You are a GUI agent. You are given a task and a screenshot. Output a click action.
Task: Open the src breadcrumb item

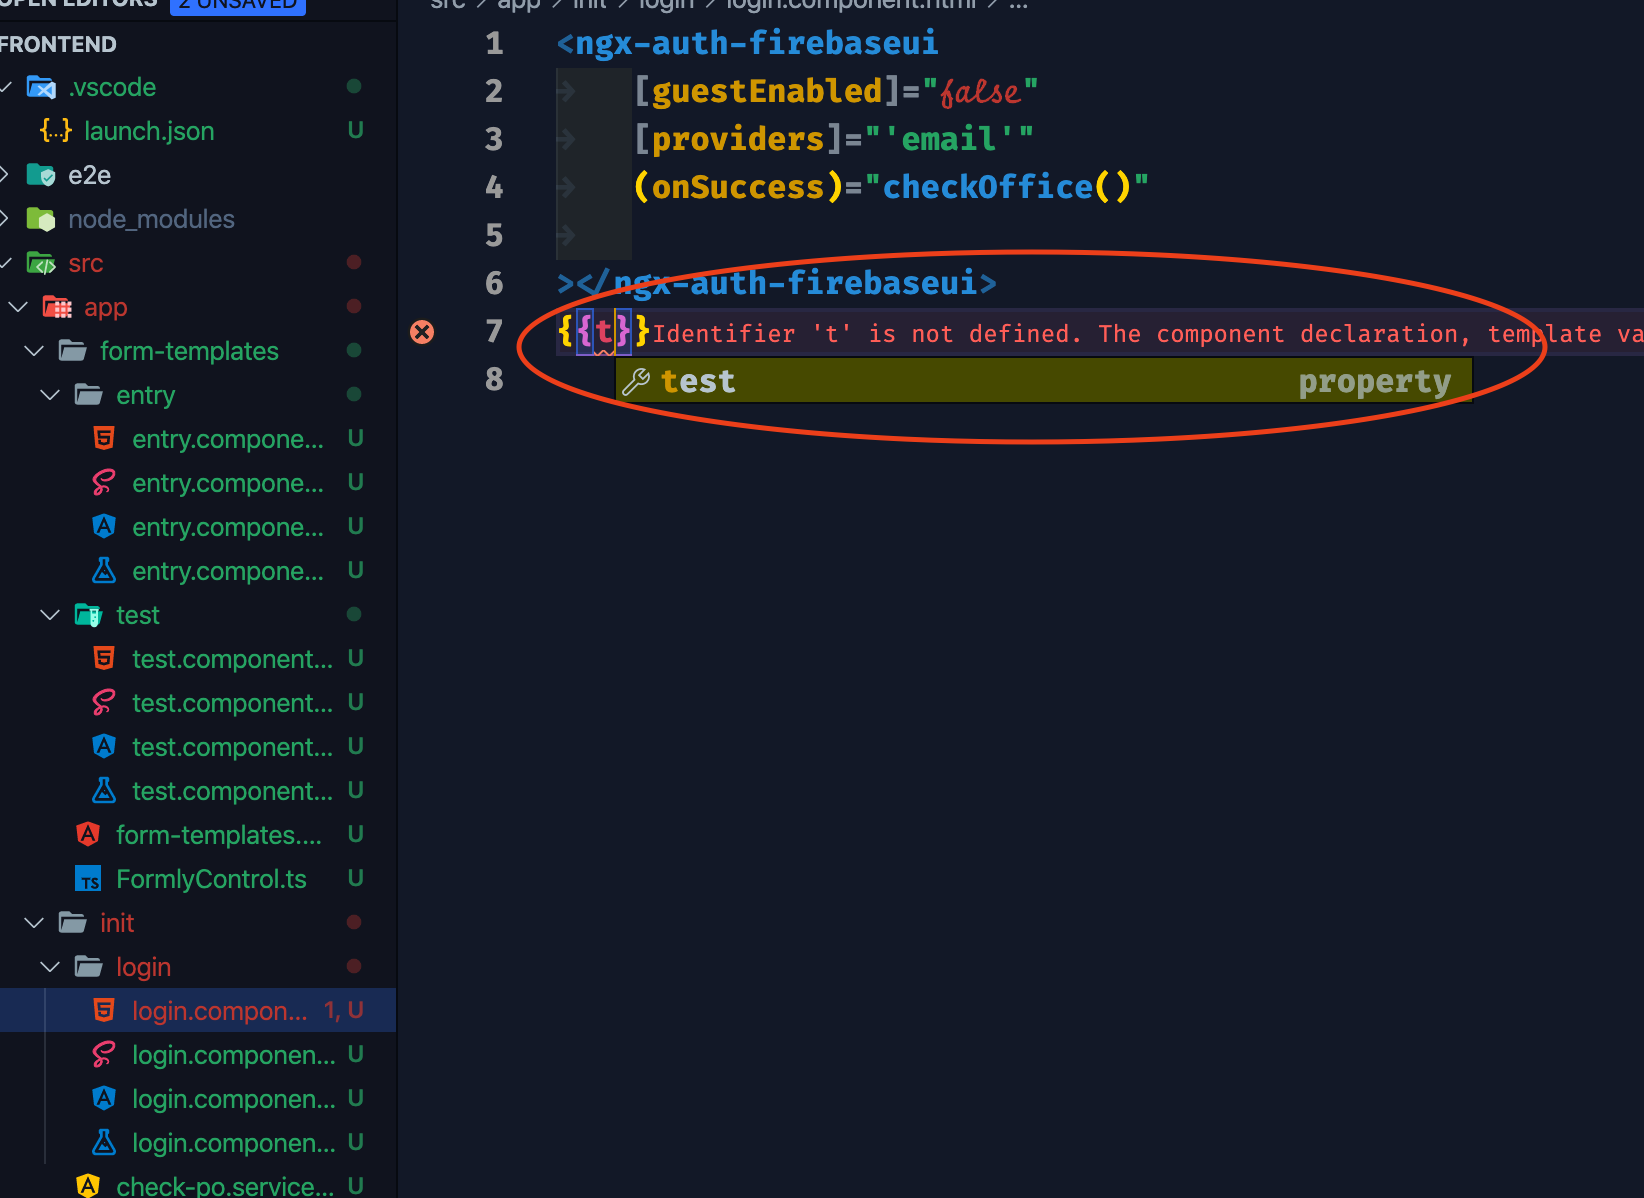click(x=447, y=5)
